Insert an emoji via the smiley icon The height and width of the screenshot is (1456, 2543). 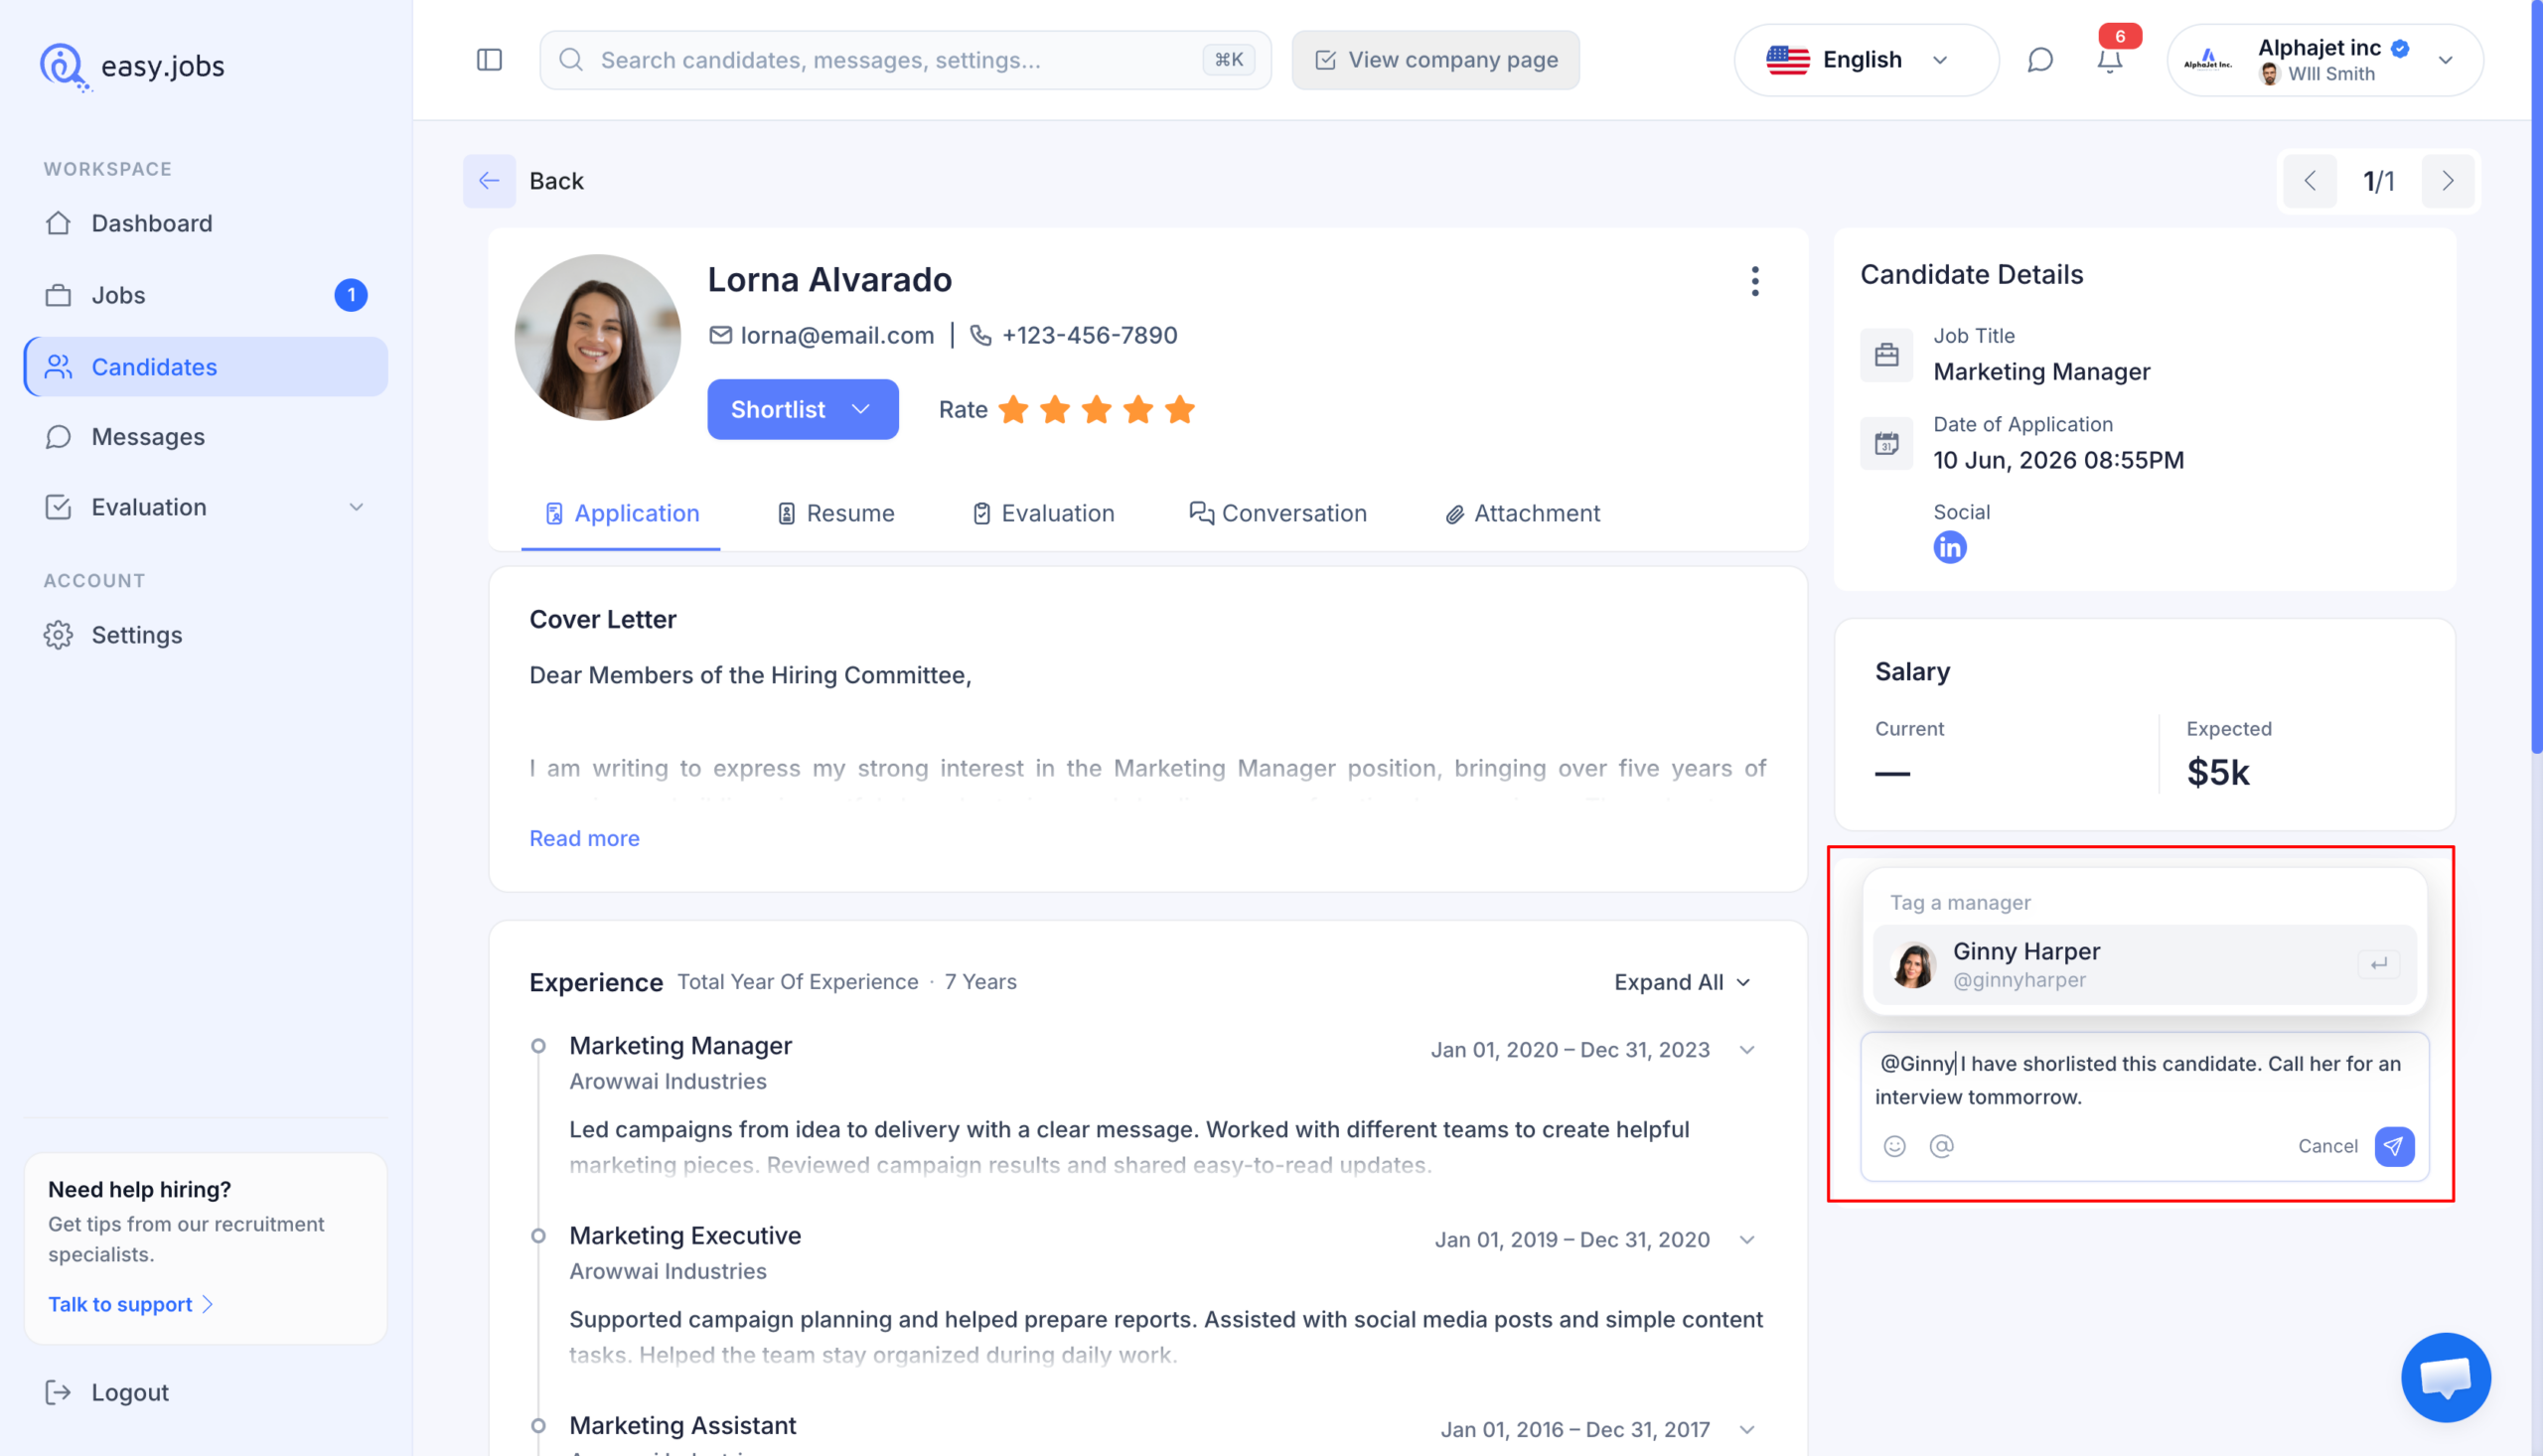point(1894,1146)
